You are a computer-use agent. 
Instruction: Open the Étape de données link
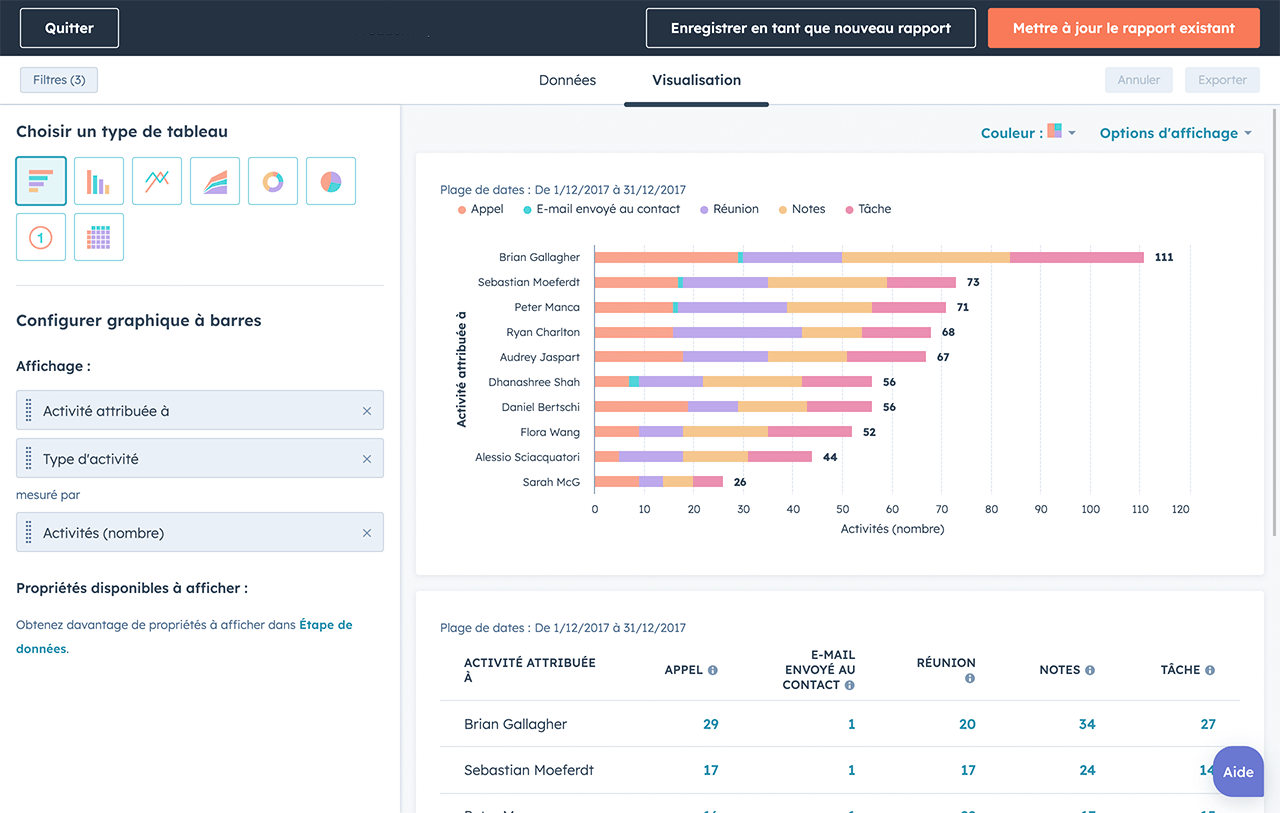coord(325,625)
